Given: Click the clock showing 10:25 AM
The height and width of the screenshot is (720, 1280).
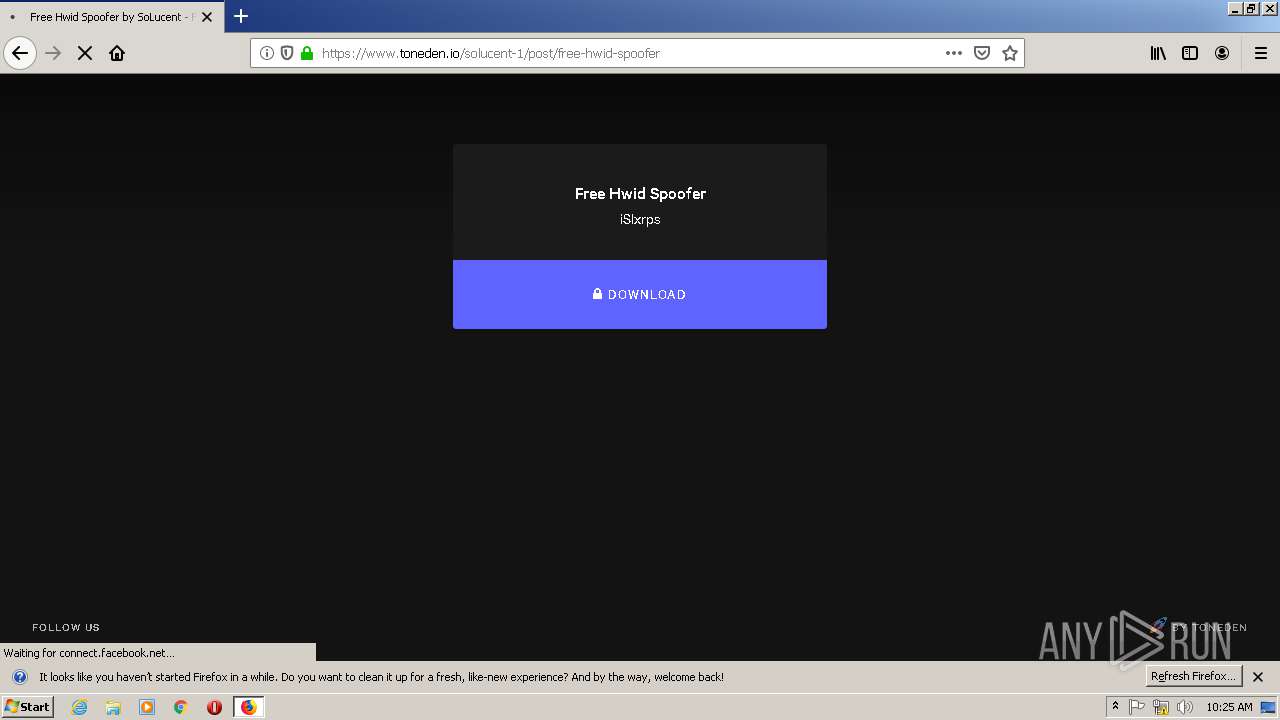Looking at the screenshot, I should pyautogui.click(x=1229, y=707).
